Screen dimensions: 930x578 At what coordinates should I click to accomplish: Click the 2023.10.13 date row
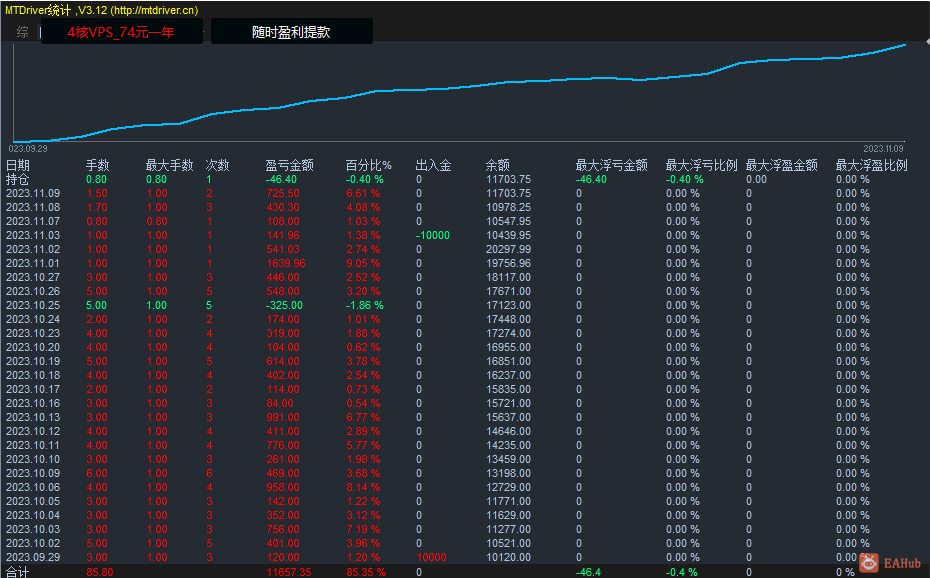click(33, 417)
